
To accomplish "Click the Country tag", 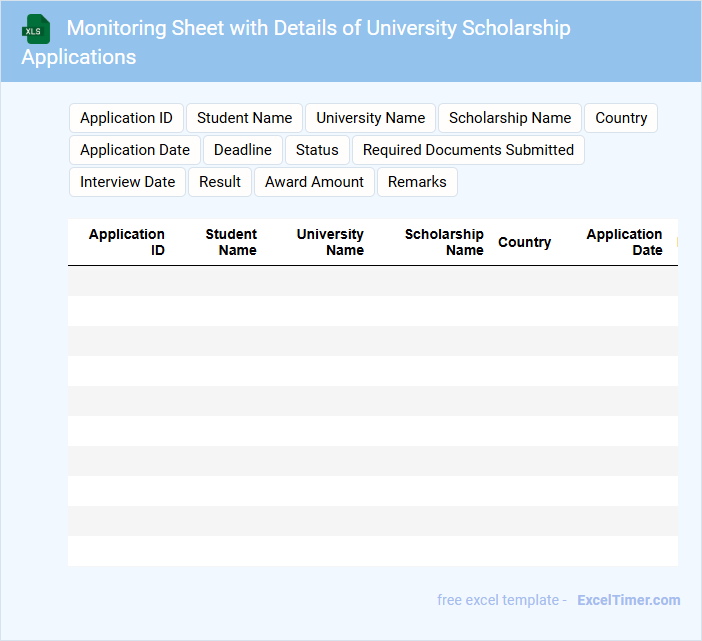I will [x=620, y=118].
